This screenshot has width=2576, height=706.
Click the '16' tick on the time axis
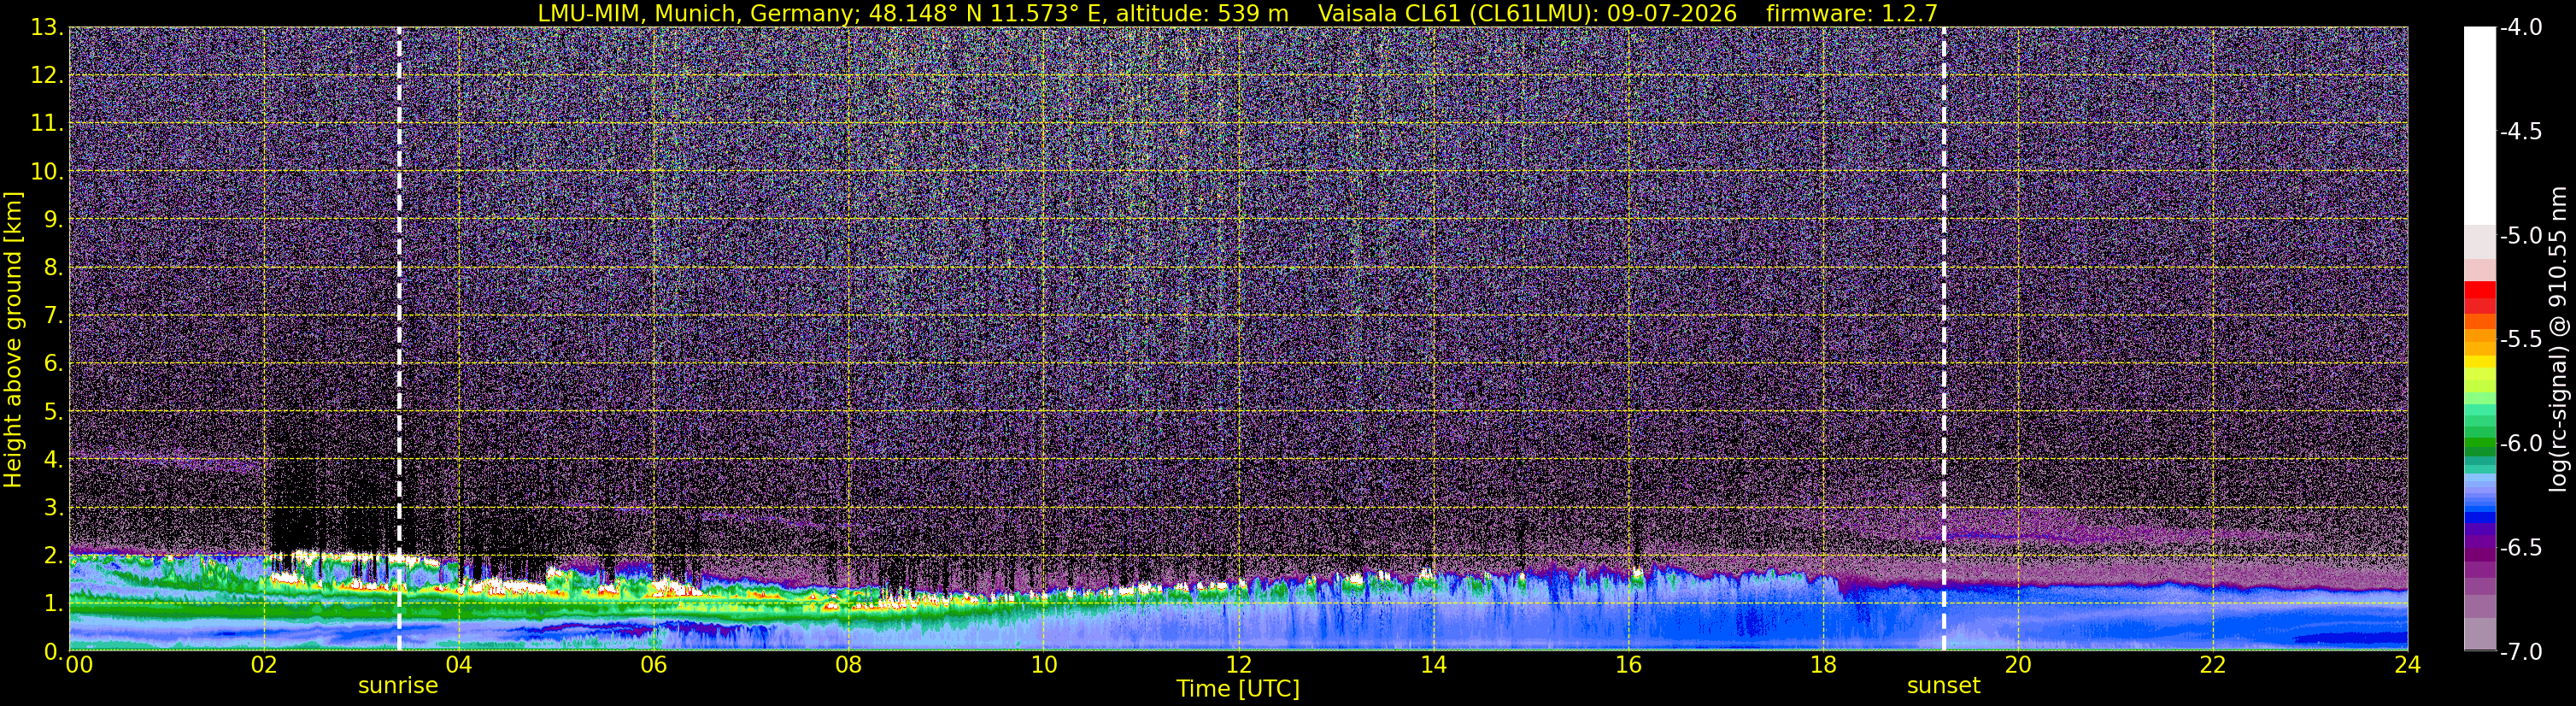[x=1628, y=665]
